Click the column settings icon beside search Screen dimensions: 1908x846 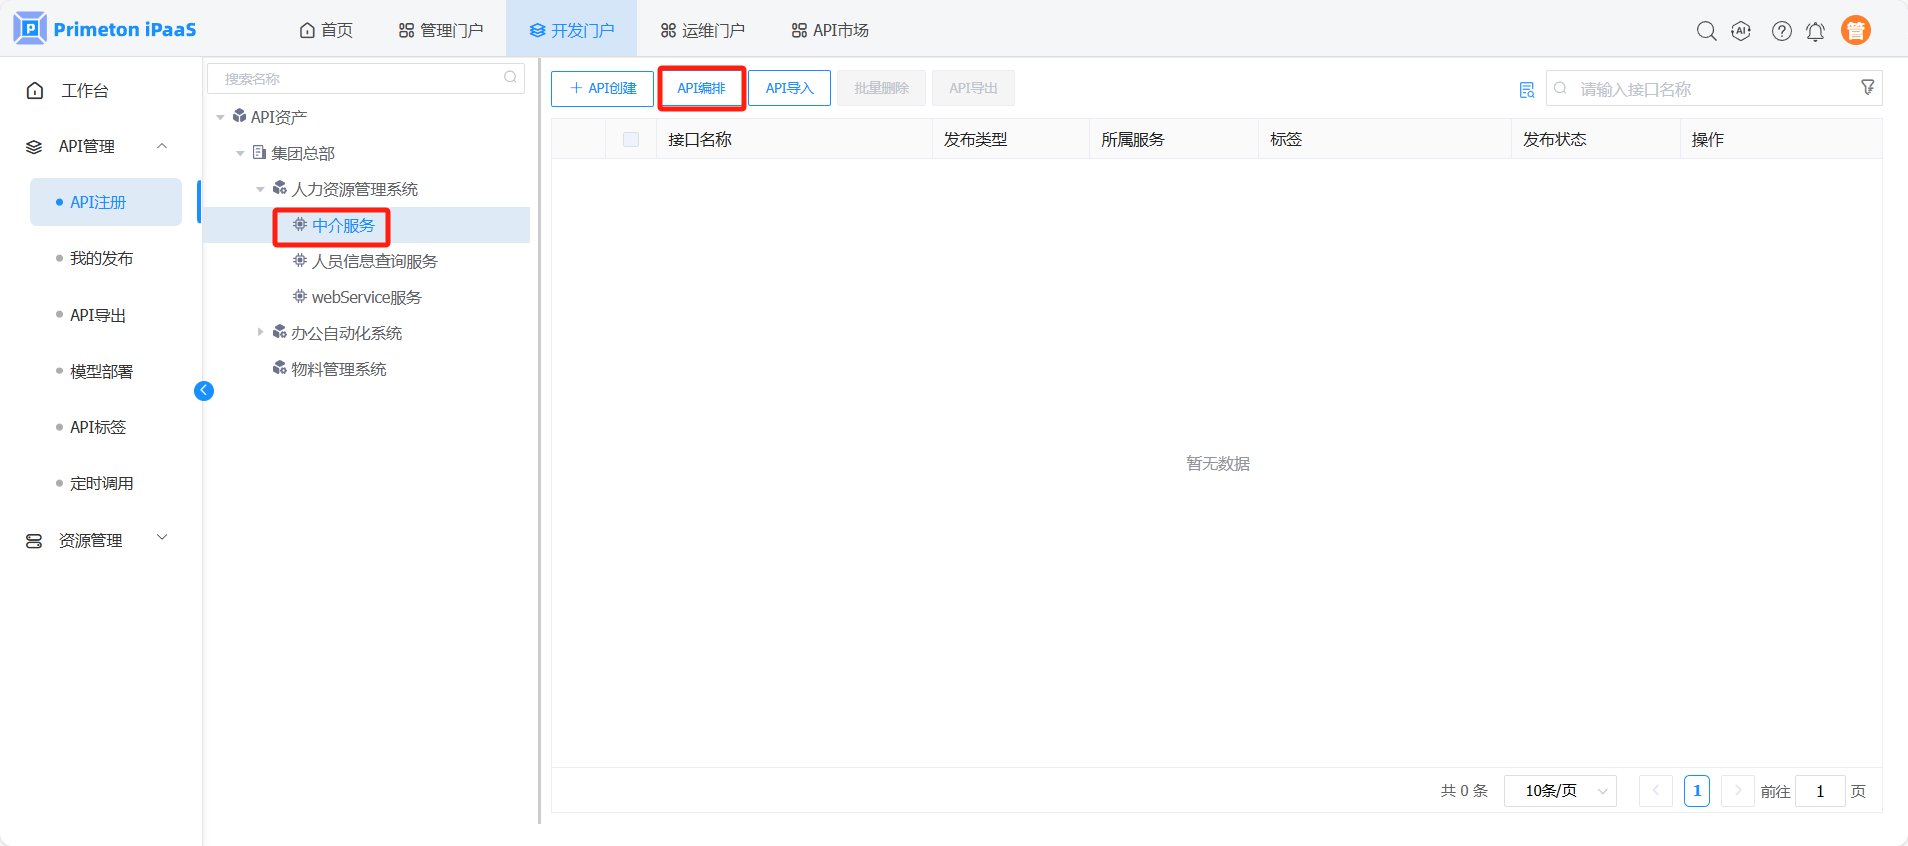click(1526, 90)
